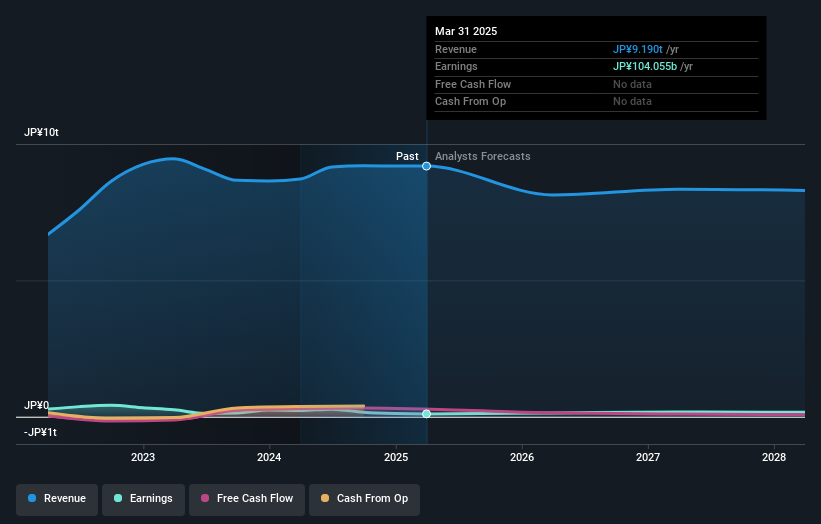Image resolution: width=821 pixels, height=524 pixels.
Task: Click the teal Earnings legend dot
Action: tap(118, 498)
